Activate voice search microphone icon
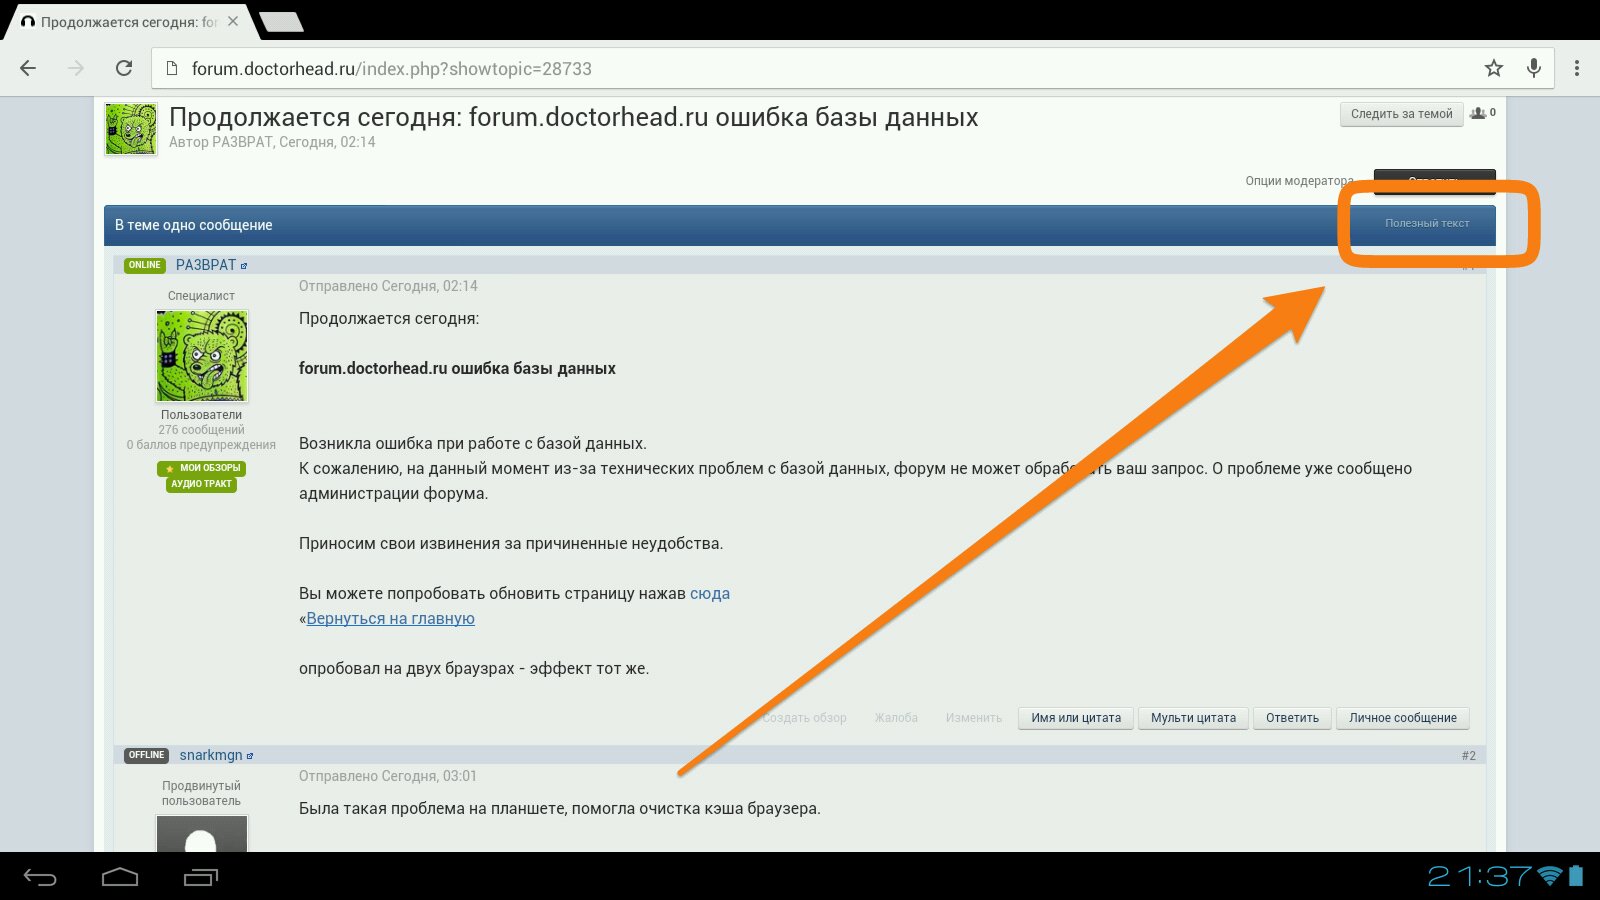1600x900 pixels. coord(1533,68)
